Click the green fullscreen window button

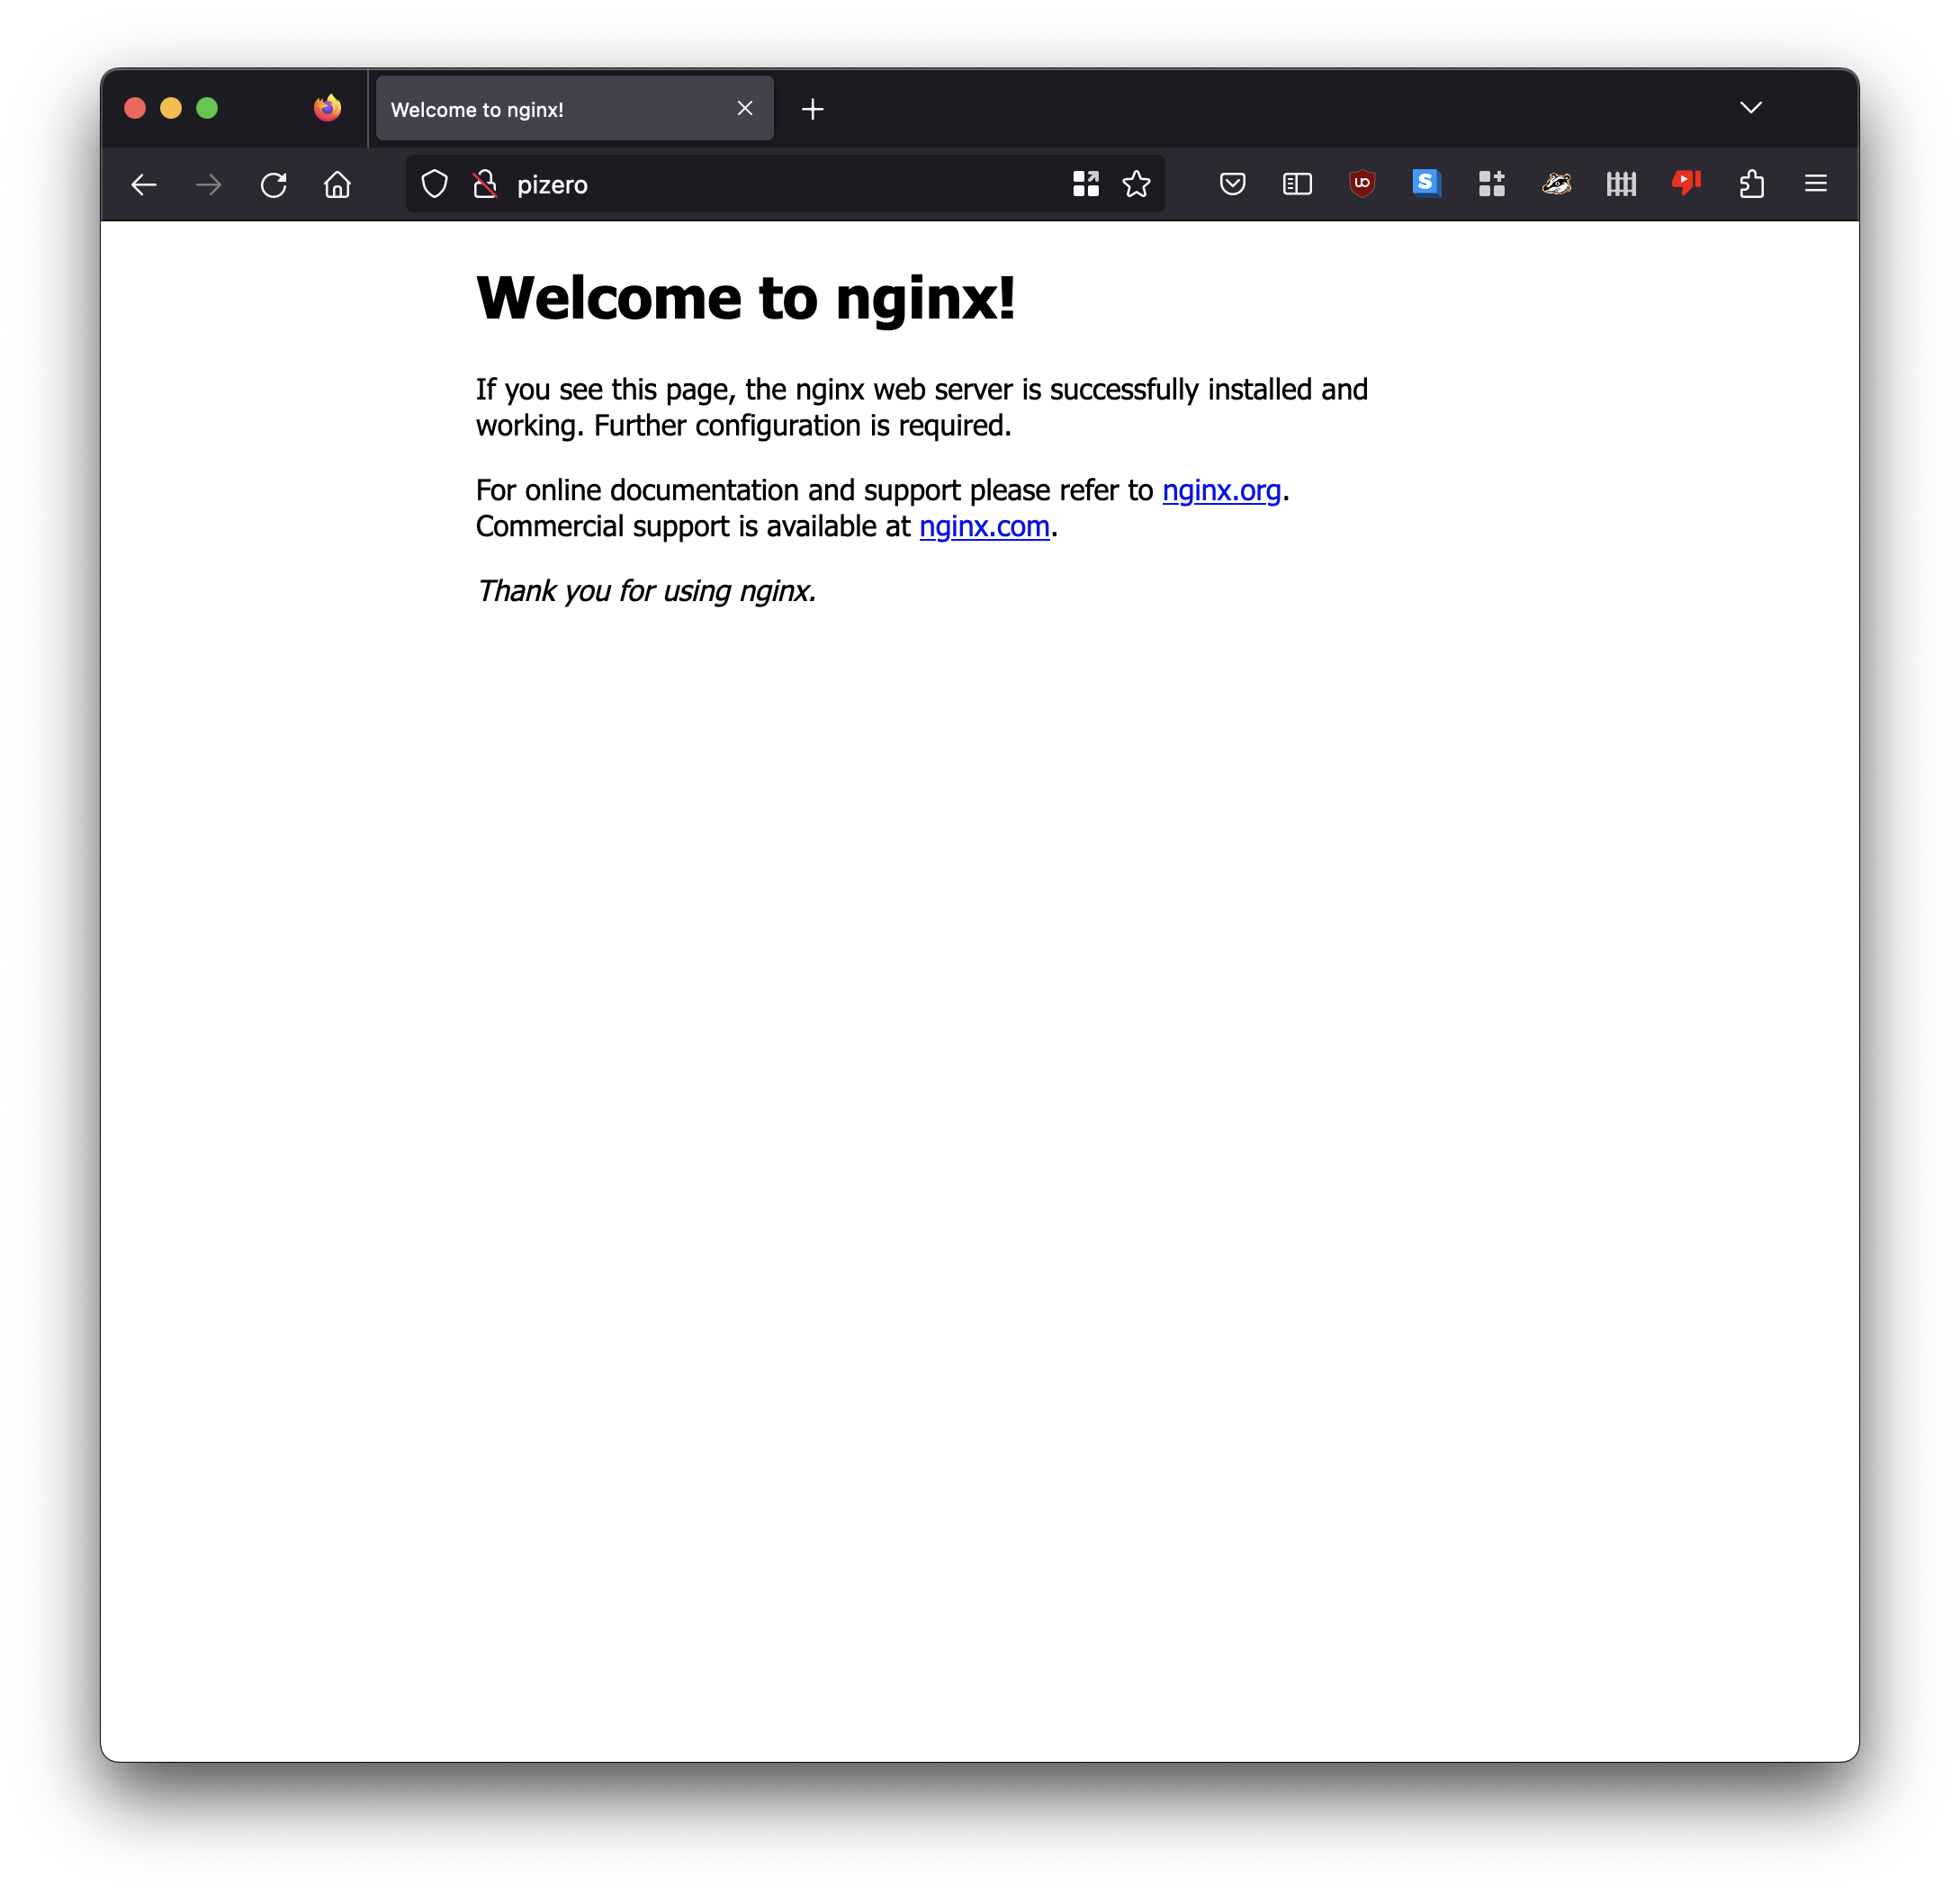coord(207,108)
